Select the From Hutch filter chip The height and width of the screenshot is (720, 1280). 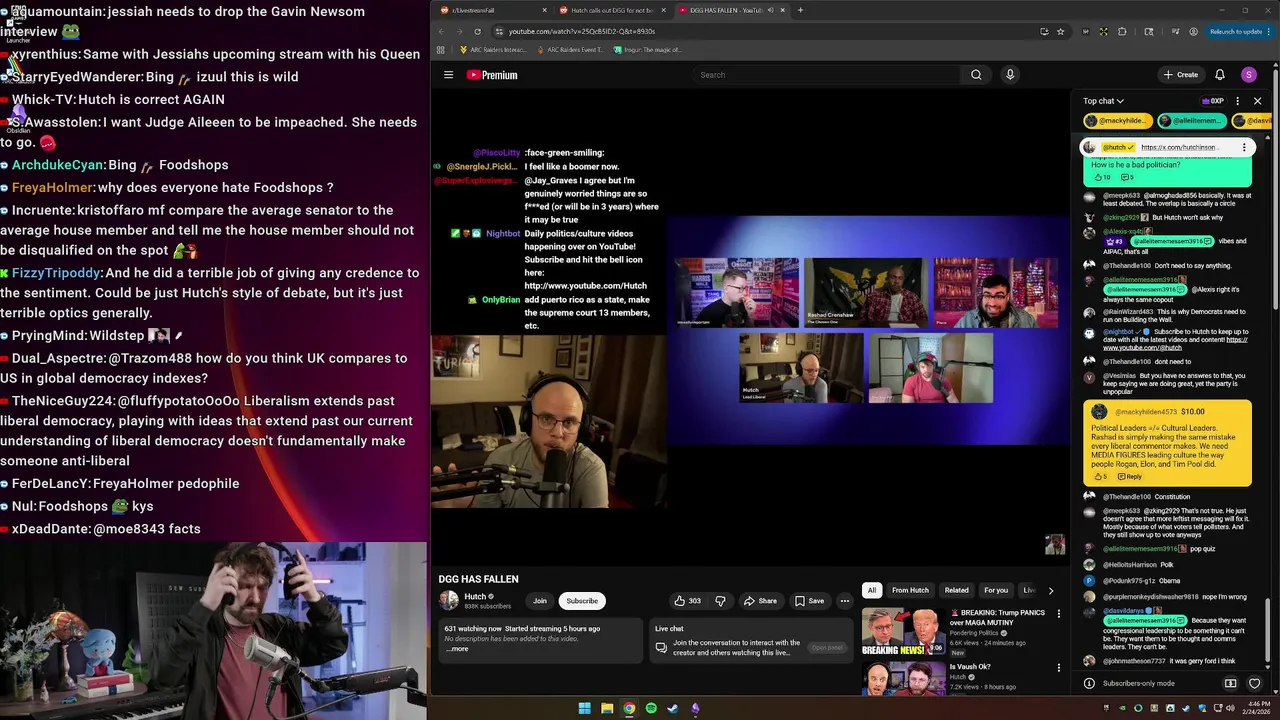(910, 590)
